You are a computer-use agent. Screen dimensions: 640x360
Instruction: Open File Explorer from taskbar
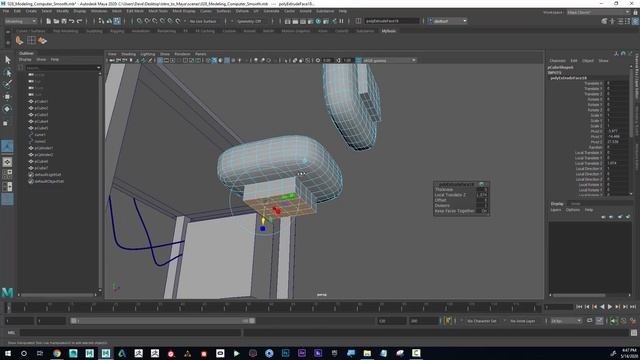367,353
